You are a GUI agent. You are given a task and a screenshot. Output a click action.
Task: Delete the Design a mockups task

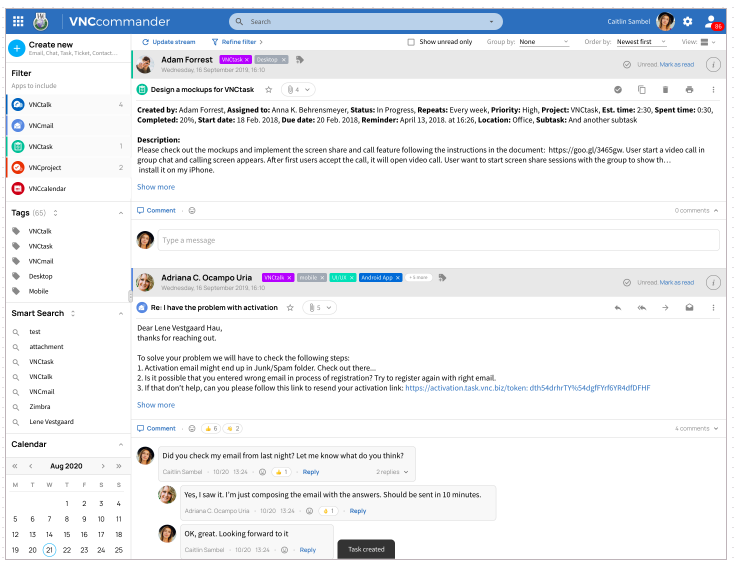click(x=665, y=89)
